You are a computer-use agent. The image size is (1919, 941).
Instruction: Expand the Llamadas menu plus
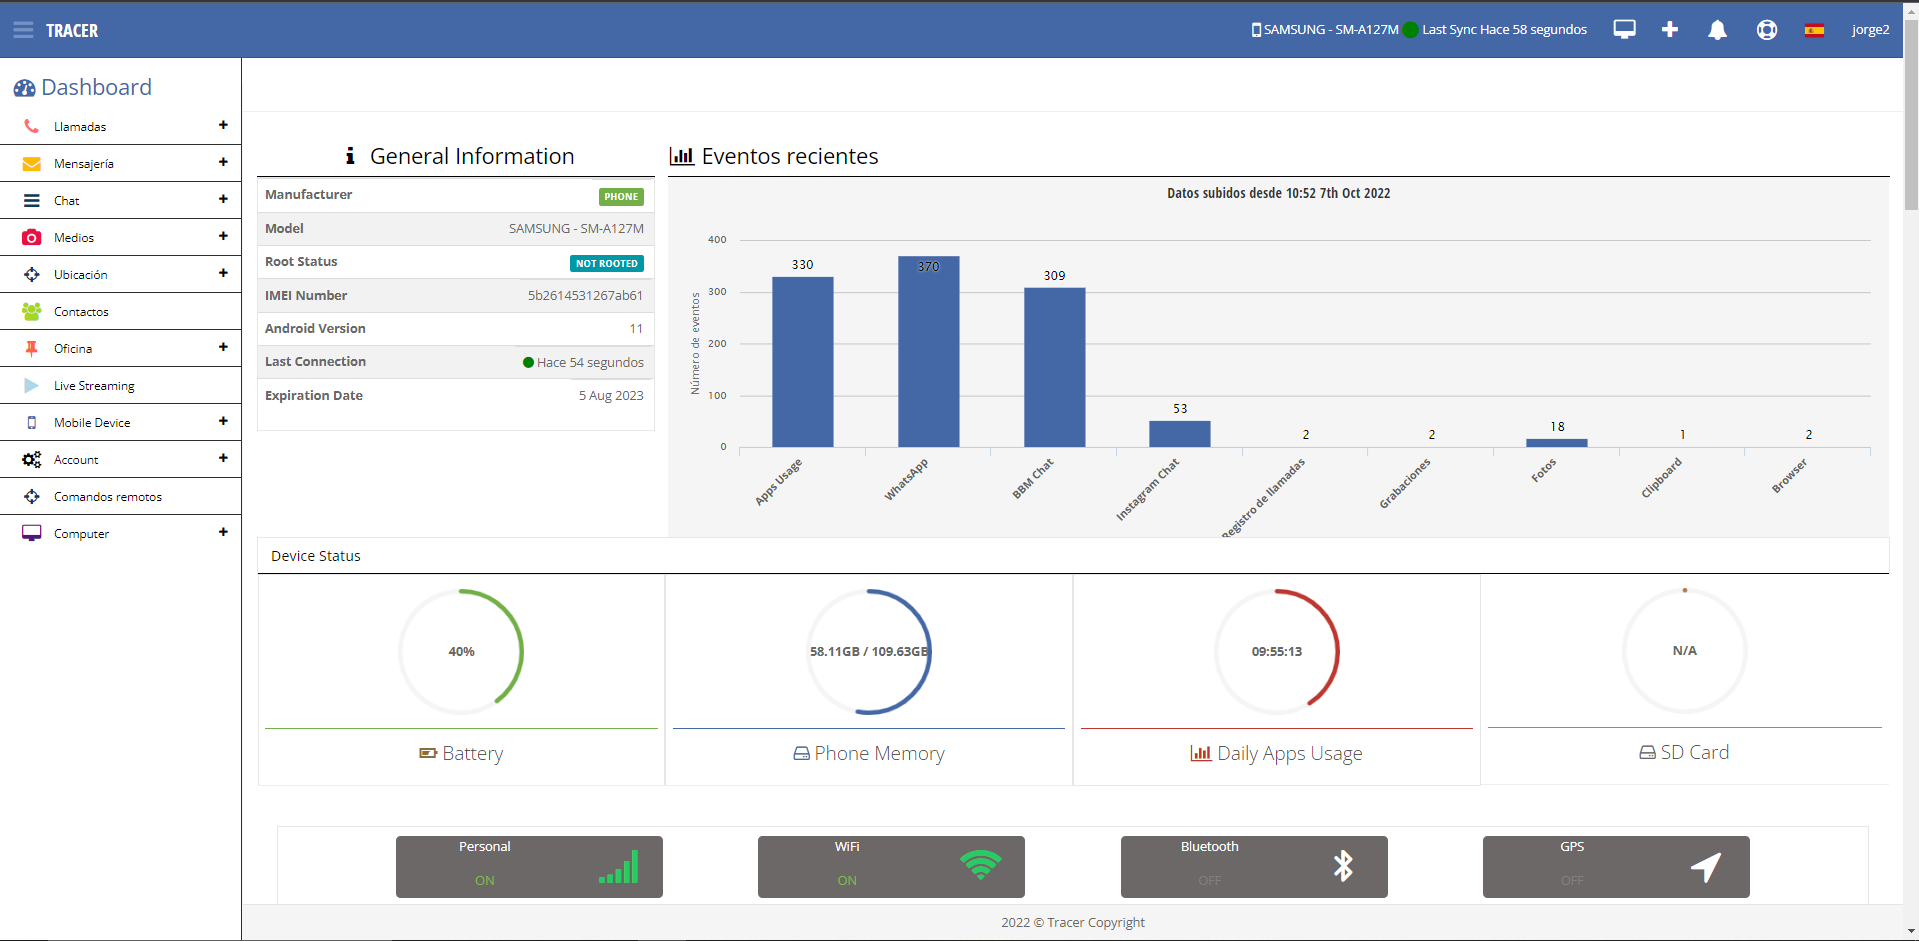click(x=223, y=126)
